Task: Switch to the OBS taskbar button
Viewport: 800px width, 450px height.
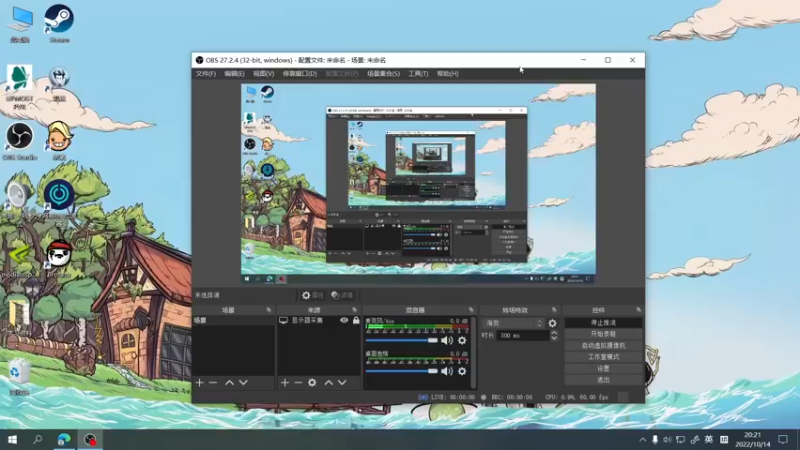Action: (90, 439)
